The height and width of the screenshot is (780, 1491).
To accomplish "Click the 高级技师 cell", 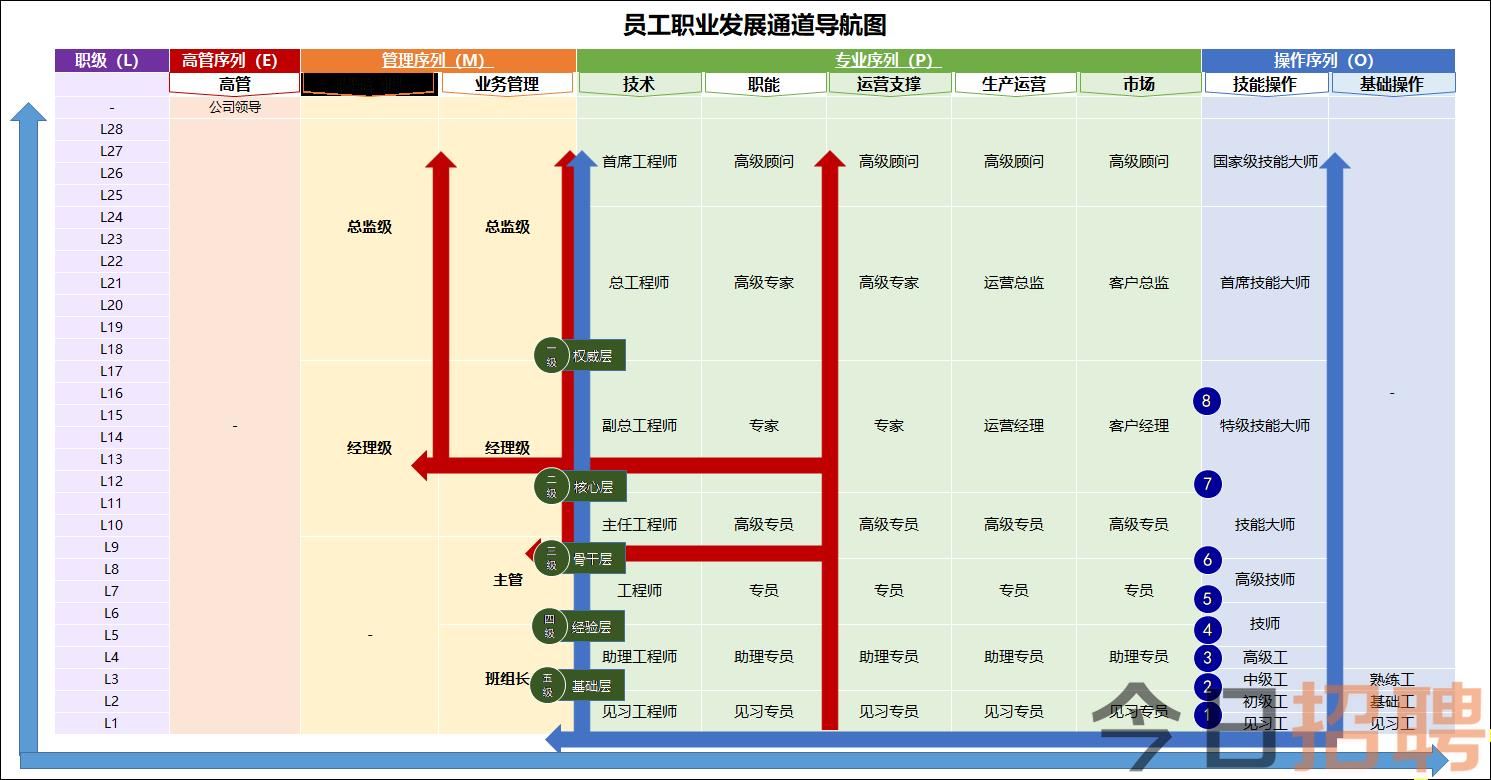I will click(1265, 580).
